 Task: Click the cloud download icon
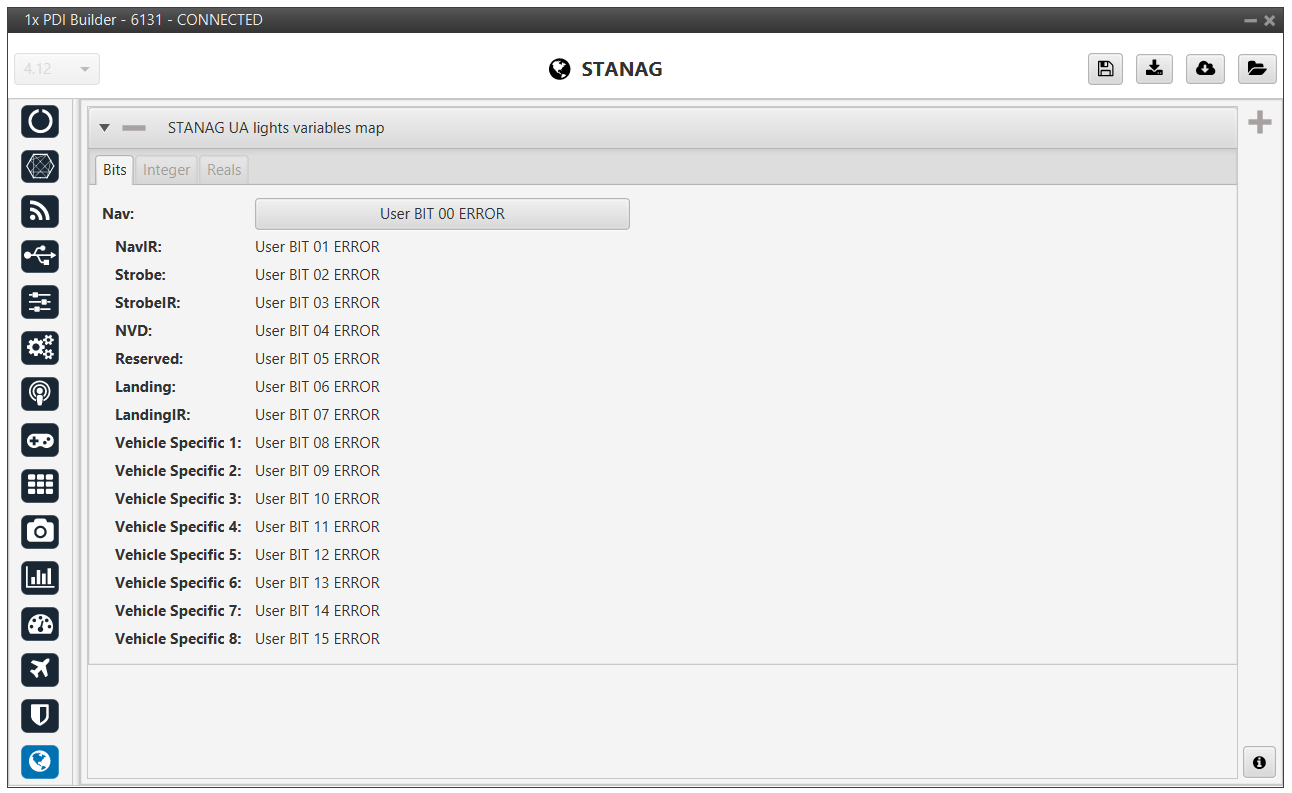click(x=1206, y=68)
